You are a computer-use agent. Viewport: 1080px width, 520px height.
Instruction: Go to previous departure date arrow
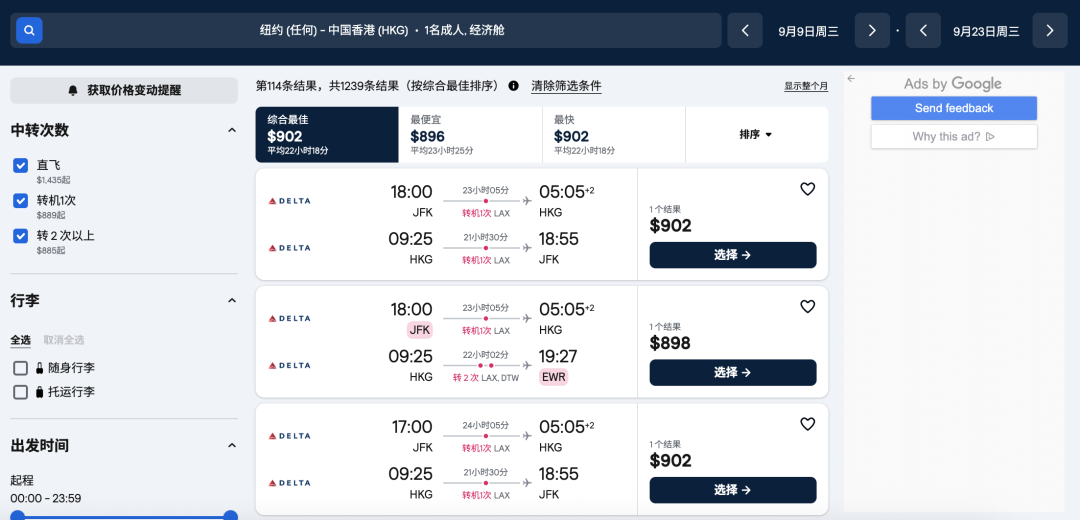(x=745, y=31)
